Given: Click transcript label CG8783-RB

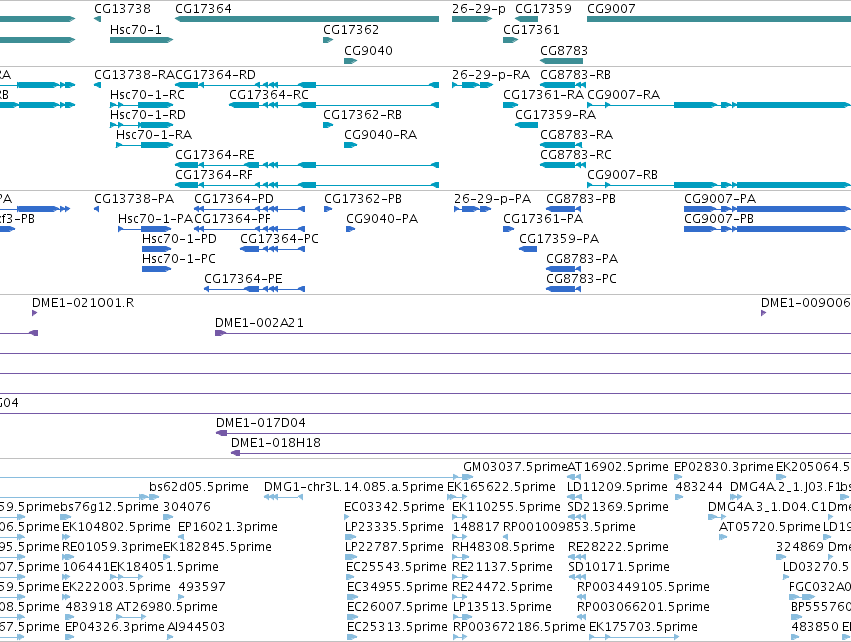Looking at the screenshot, I should coord(575,74).
